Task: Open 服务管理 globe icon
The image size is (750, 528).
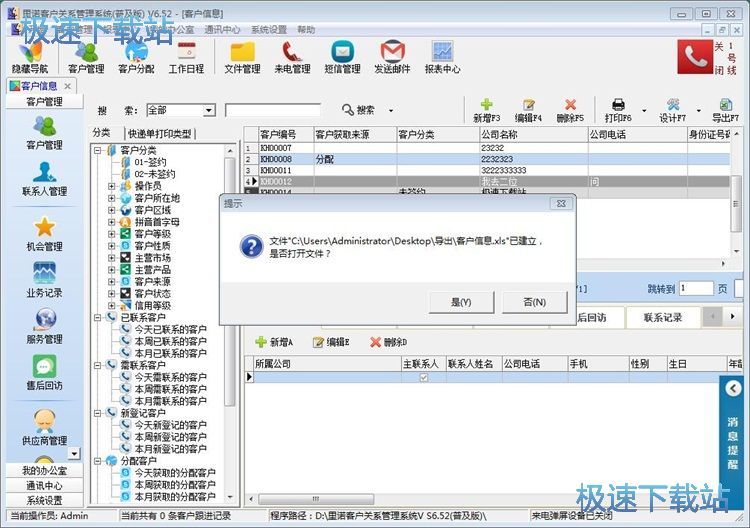Action: coord(44,327)
